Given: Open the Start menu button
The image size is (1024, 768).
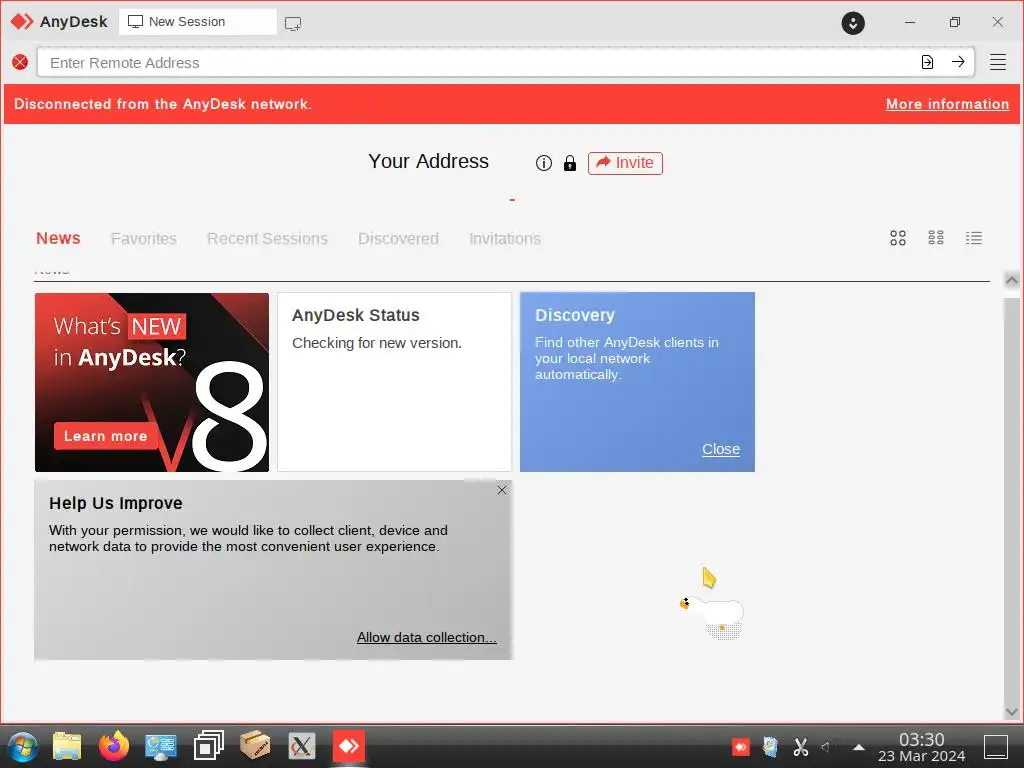Looking at the screenshot, I should [22, 746].
